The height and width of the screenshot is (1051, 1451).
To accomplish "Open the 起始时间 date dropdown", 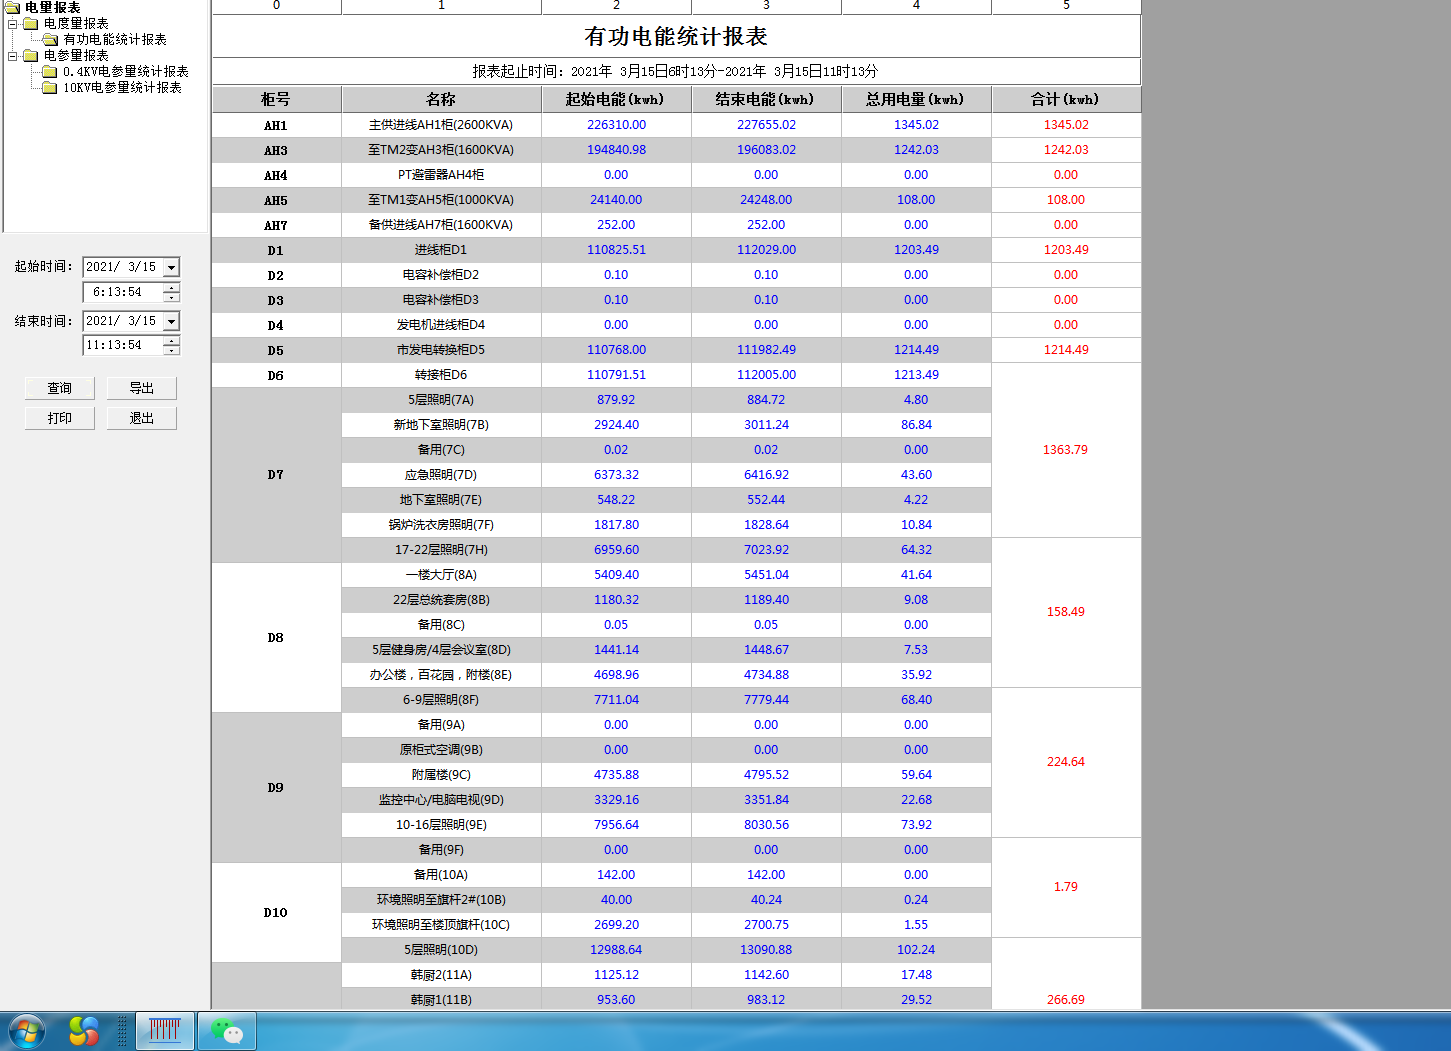I will point(171,267).
